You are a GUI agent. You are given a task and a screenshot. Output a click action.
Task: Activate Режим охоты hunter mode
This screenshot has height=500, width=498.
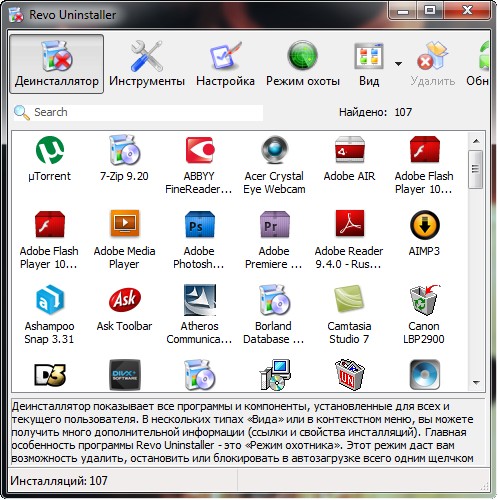click(x=303, y=64)
